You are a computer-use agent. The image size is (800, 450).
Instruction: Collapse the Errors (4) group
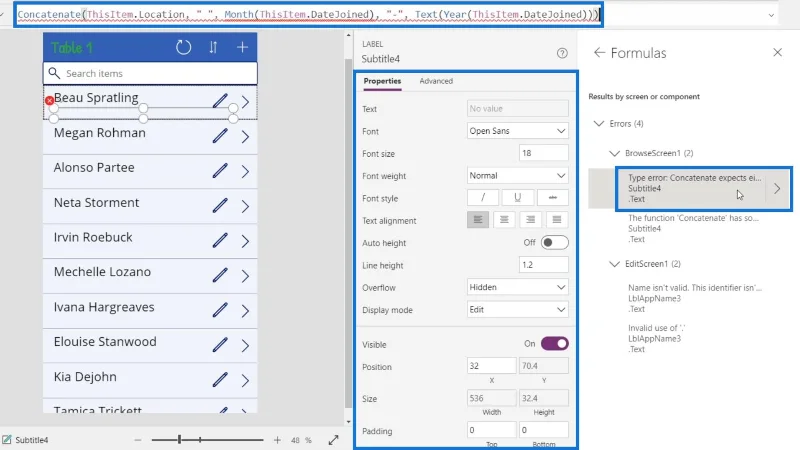pyautogui.click(x=599, y=123)
